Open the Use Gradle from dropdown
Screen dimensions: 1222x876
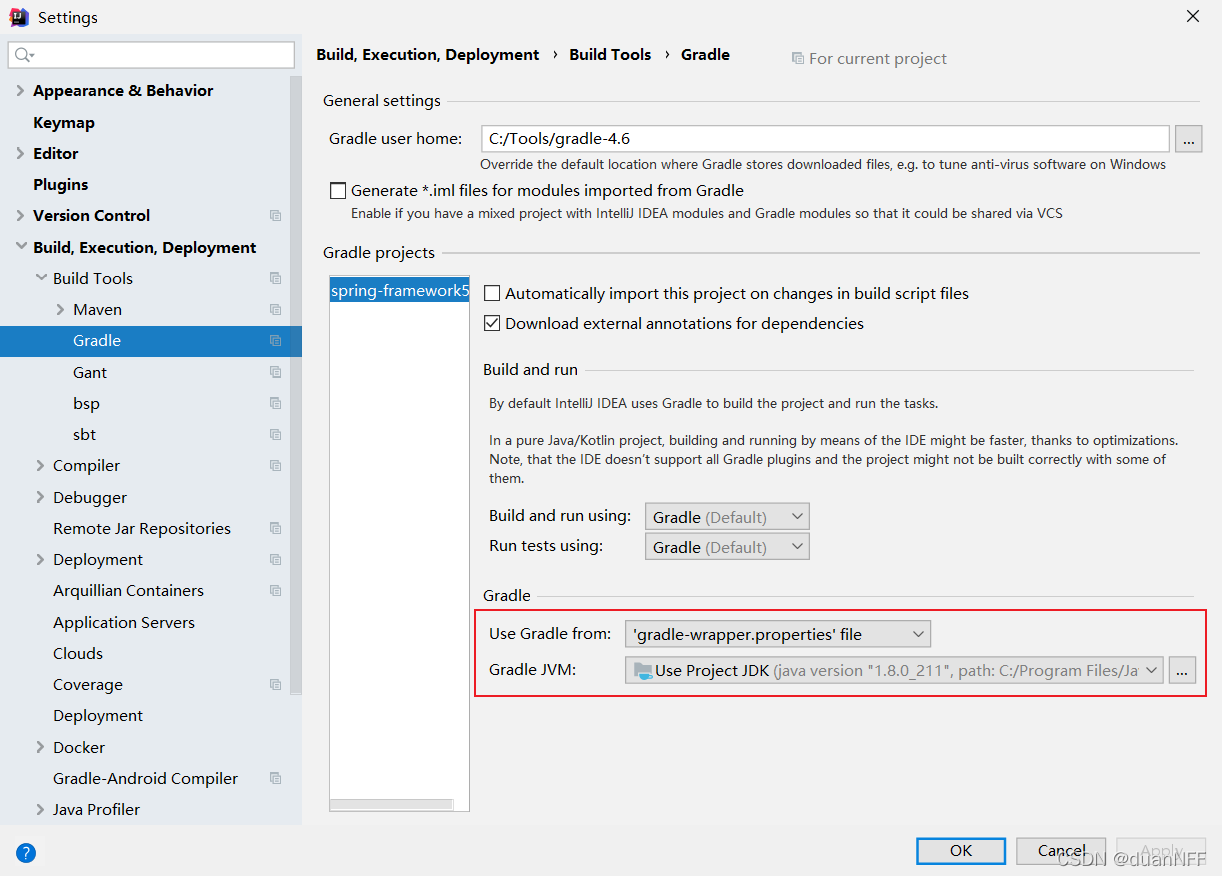coord(778,634)
